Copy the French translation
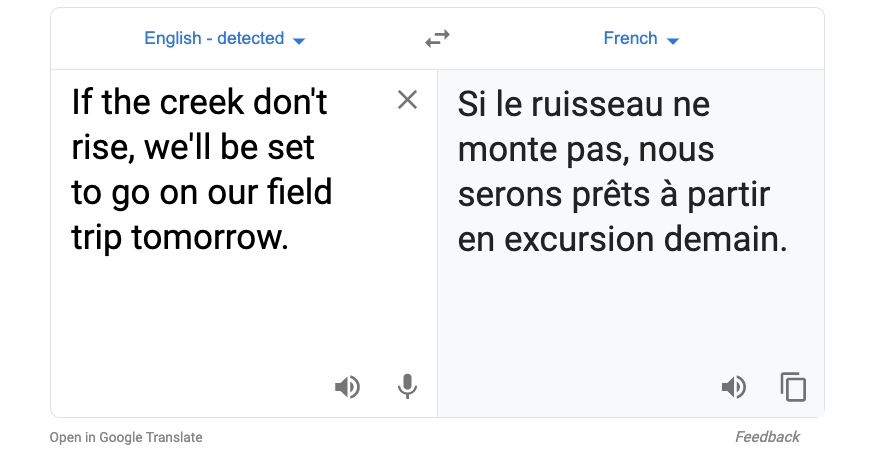Viewport: 886px width, 465px height. tap(793, 387)
